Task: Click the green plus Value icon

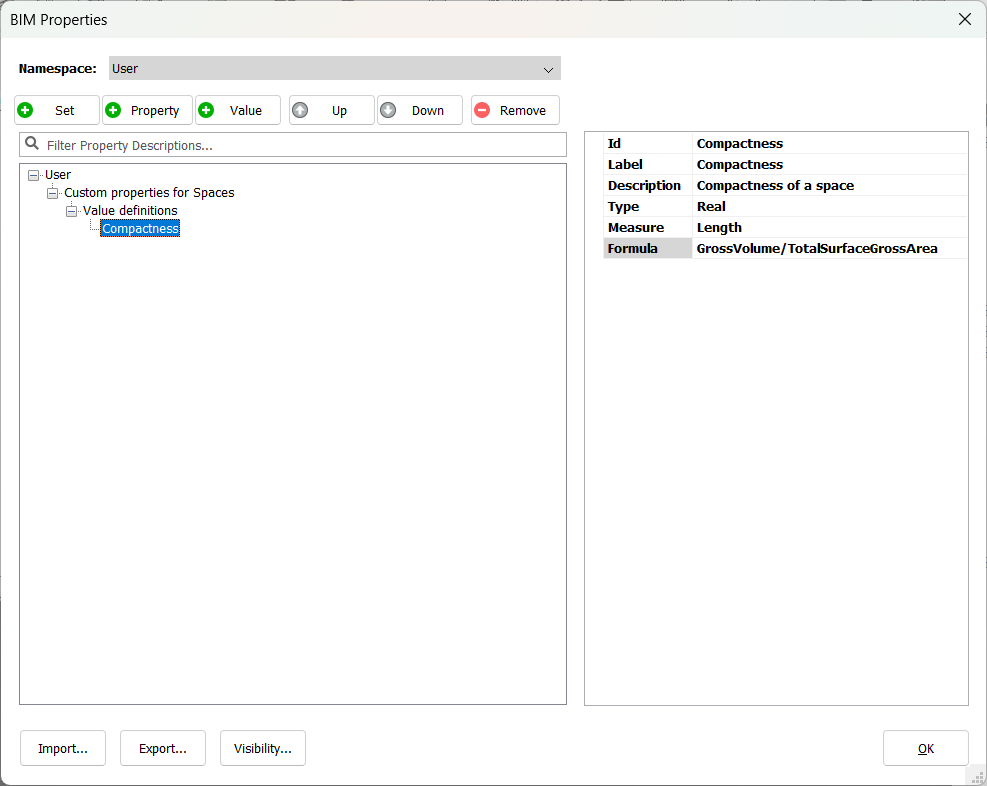Action: point(207,110)
